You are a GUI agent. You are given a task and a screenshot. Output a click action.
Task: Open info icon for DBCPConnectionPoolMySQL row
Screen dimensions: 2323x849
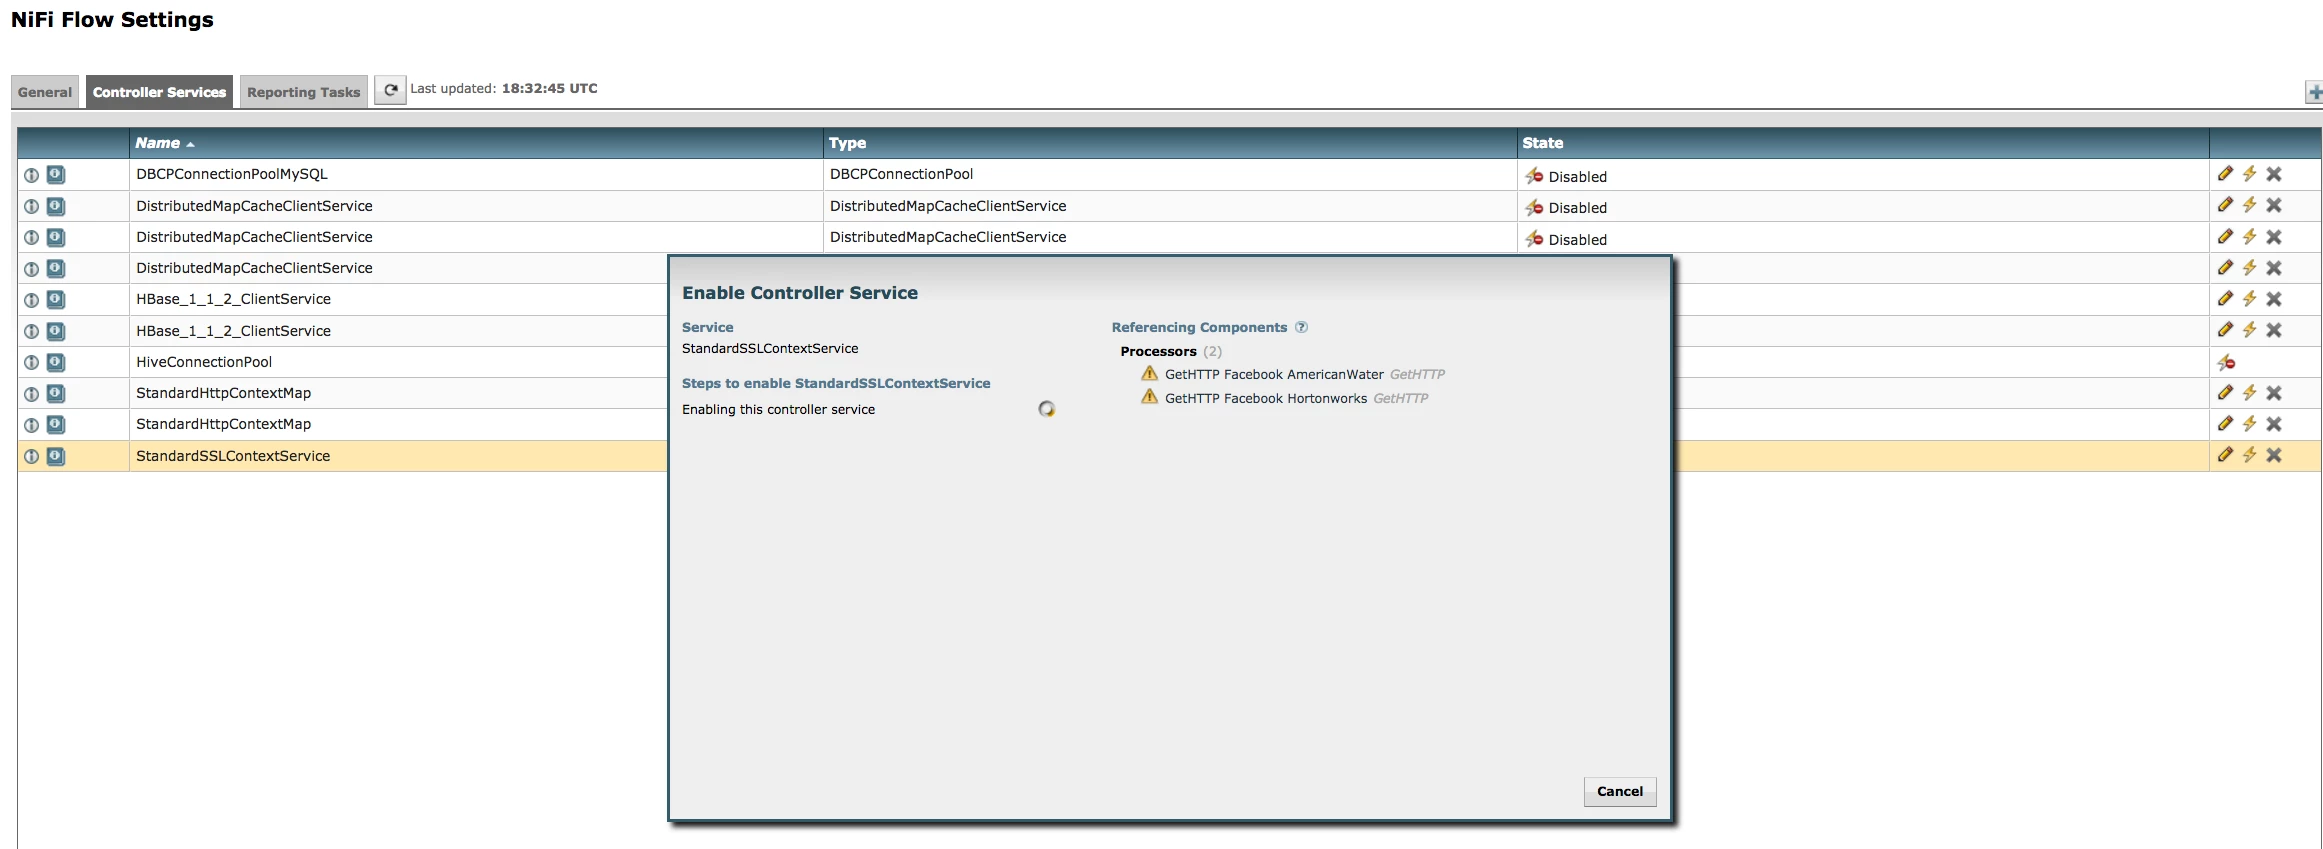point(32,175)
